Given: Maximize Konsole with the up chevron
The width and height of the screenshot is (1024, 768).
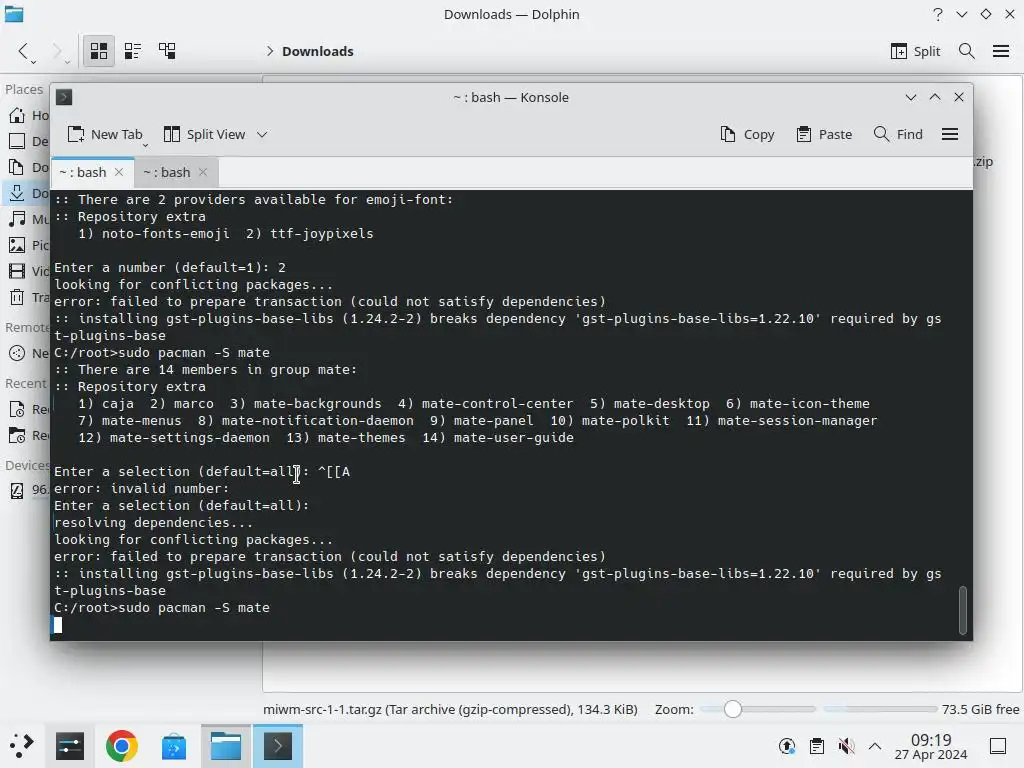Looking at the screenshot, I should click(935, 97).
